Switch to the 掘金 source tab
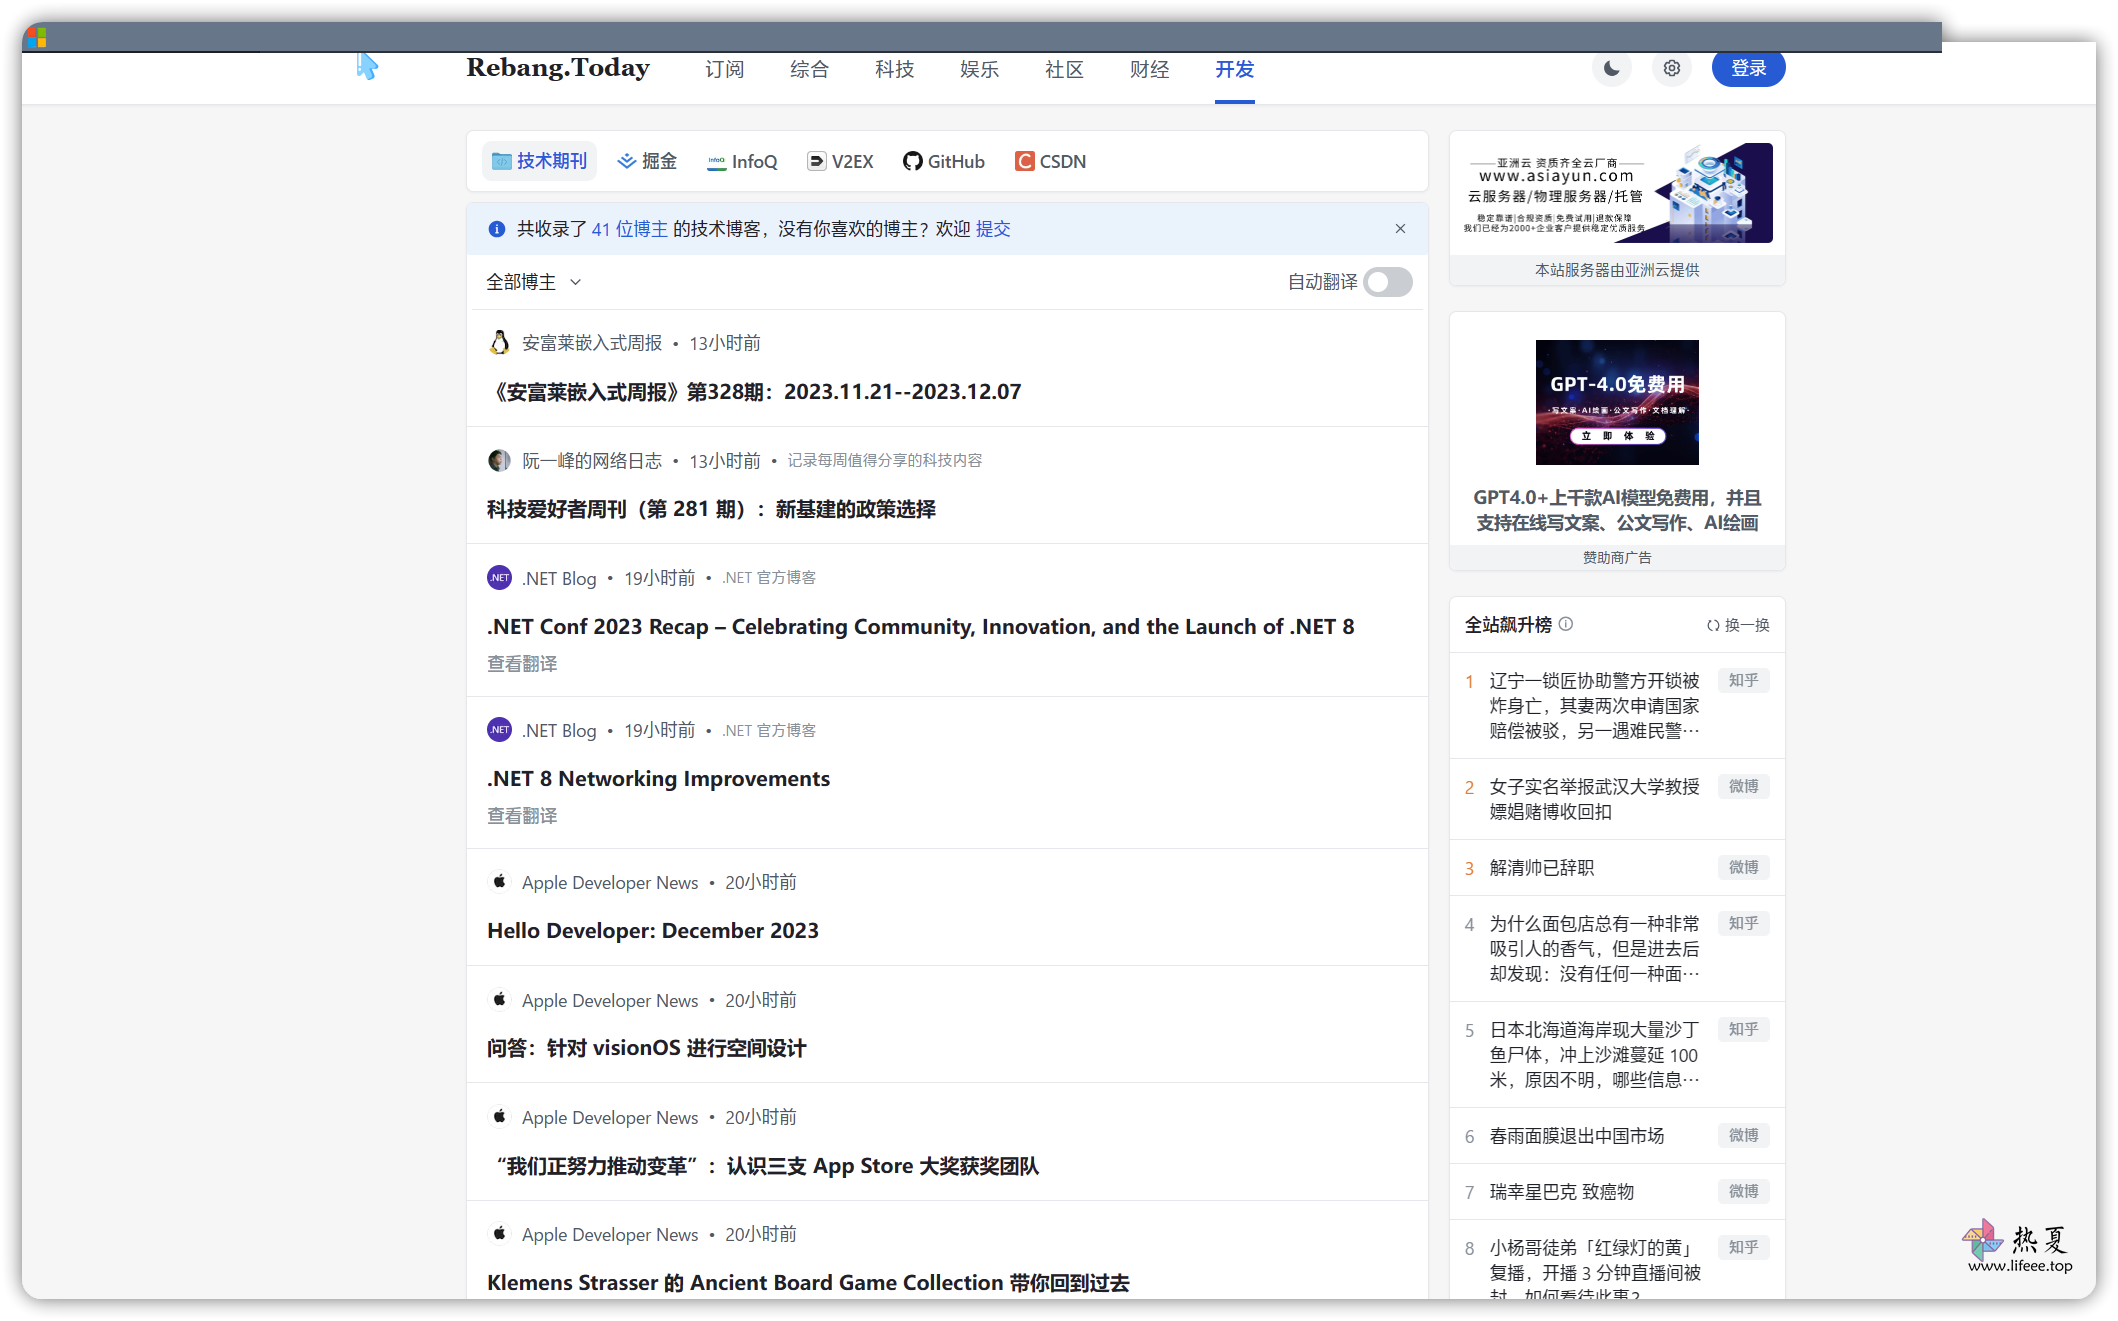This screenshot has height=1321, width=2118. (647, 161)
